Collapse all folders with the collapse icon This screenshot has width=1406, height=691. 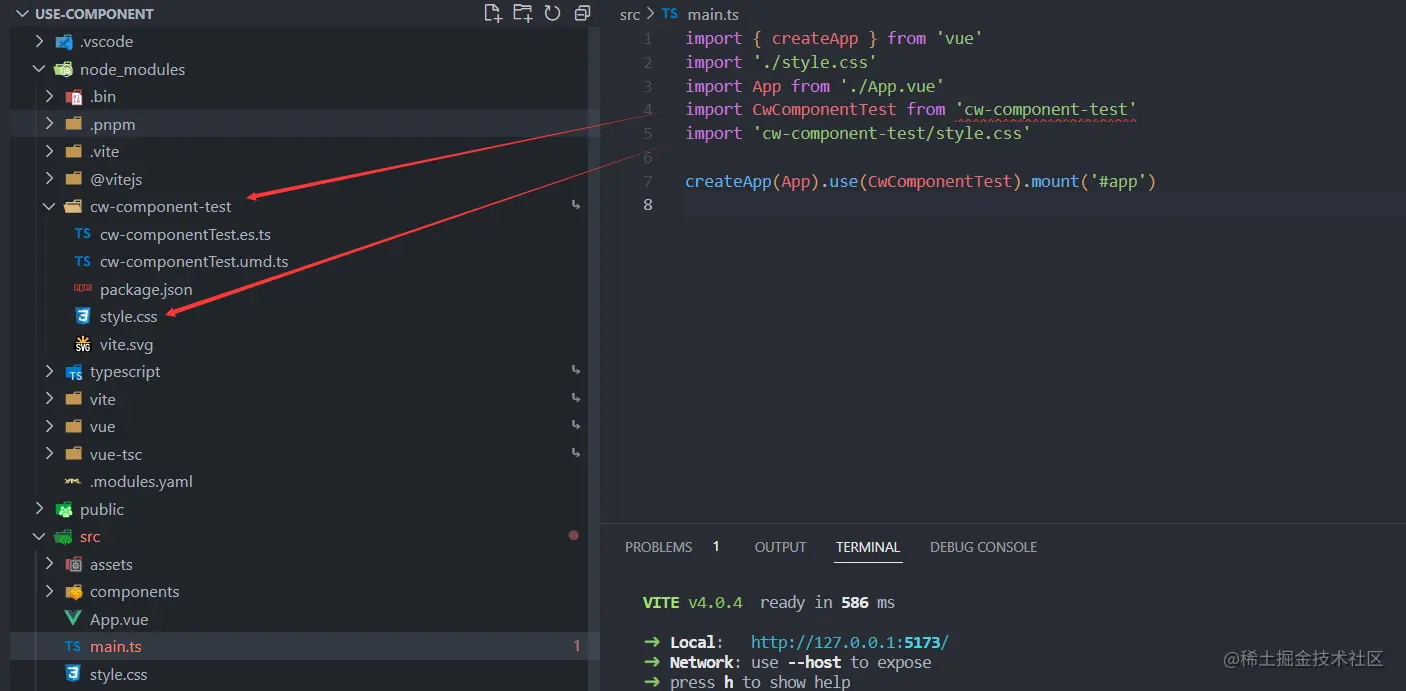582,13
